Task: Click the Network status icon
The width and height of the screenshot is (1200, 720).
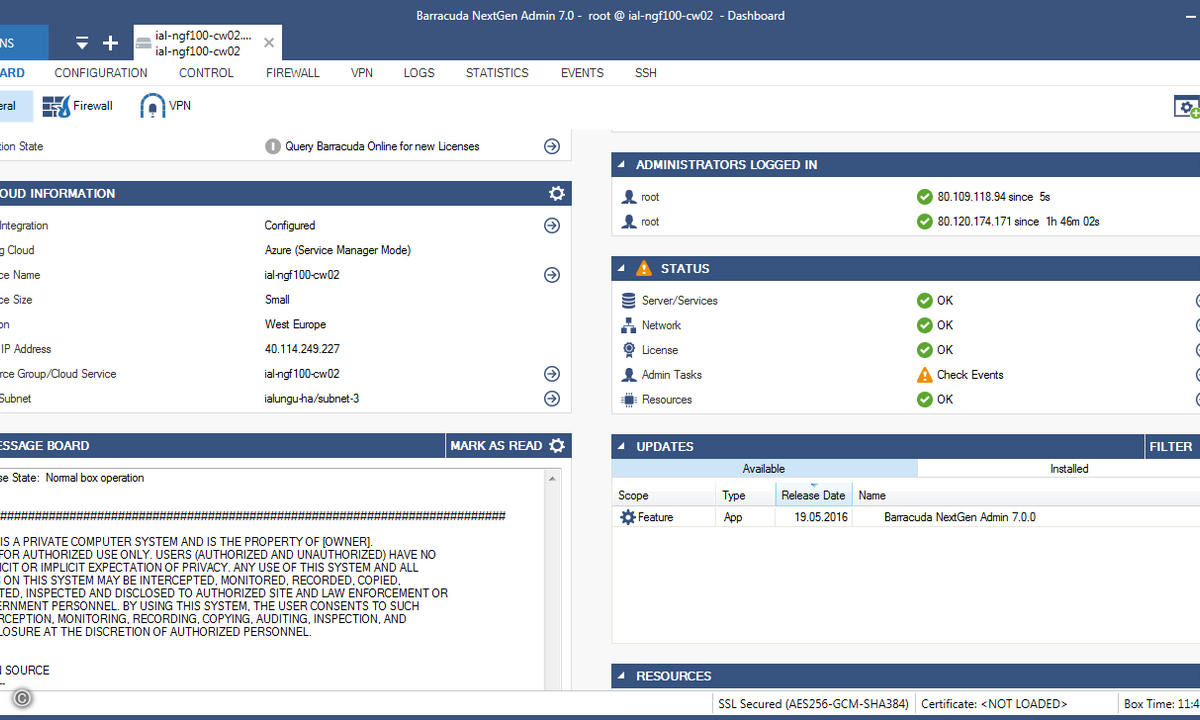Action: (629, 326)
